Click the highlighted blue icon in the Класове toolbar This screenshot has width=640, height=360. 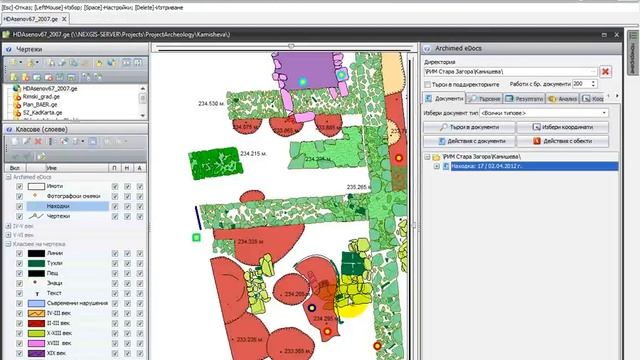93,141
